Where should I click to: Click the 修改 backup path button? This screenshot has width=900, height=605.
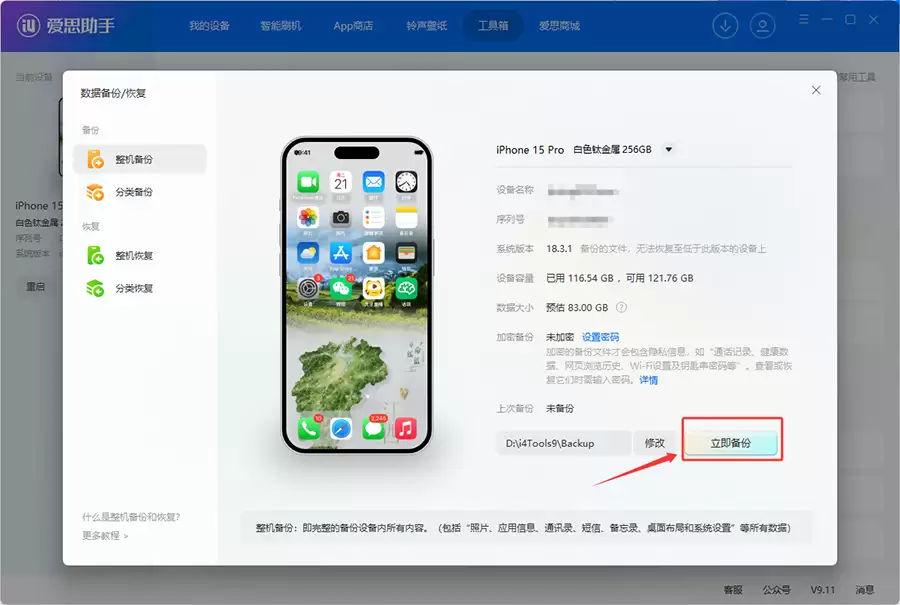pyautogui.click(x=654, y=443)
